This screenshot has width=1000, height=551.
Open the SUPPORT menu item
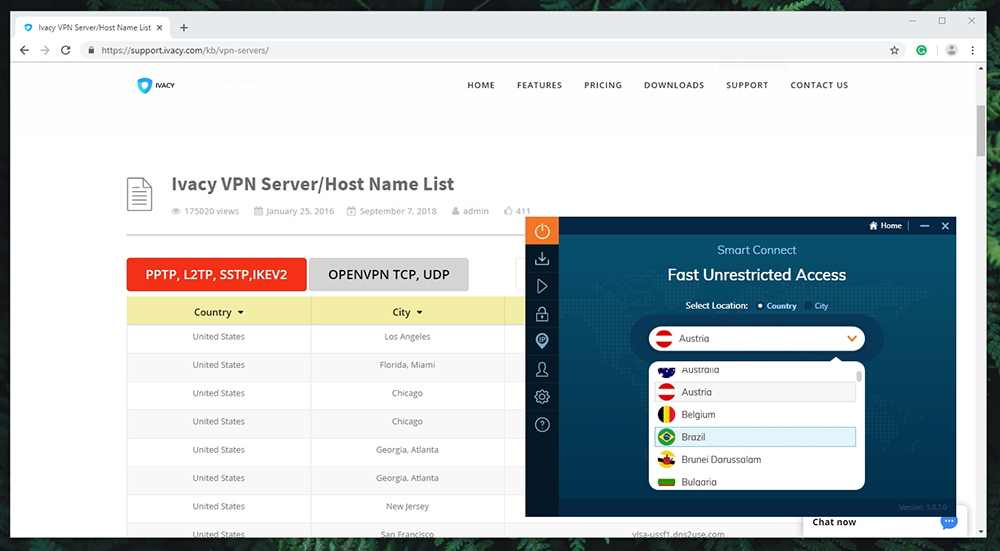(747, 85)
